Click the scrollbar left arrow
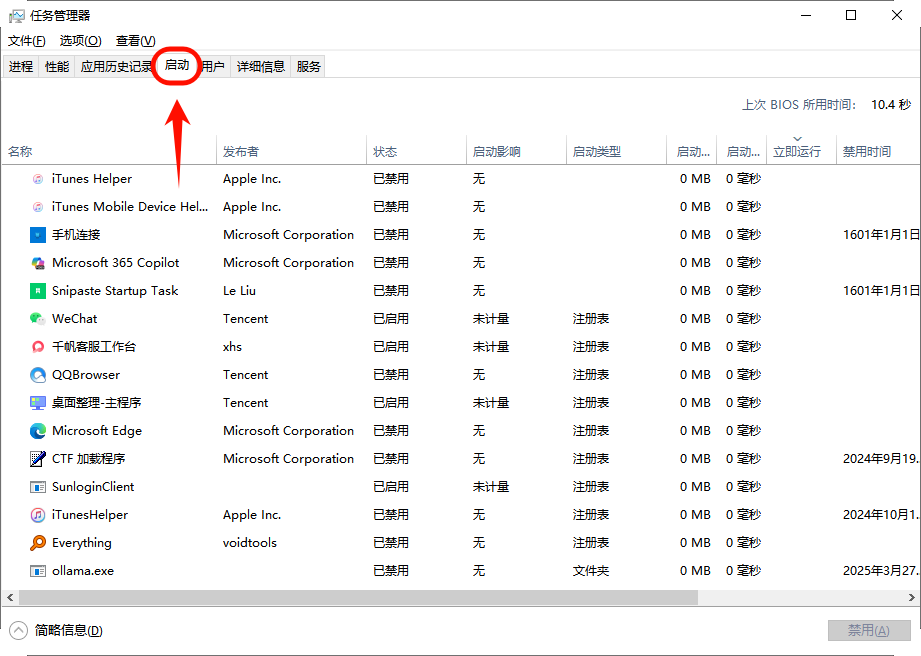Viewport: 921px width, 656px height. [x=10, y=597]
